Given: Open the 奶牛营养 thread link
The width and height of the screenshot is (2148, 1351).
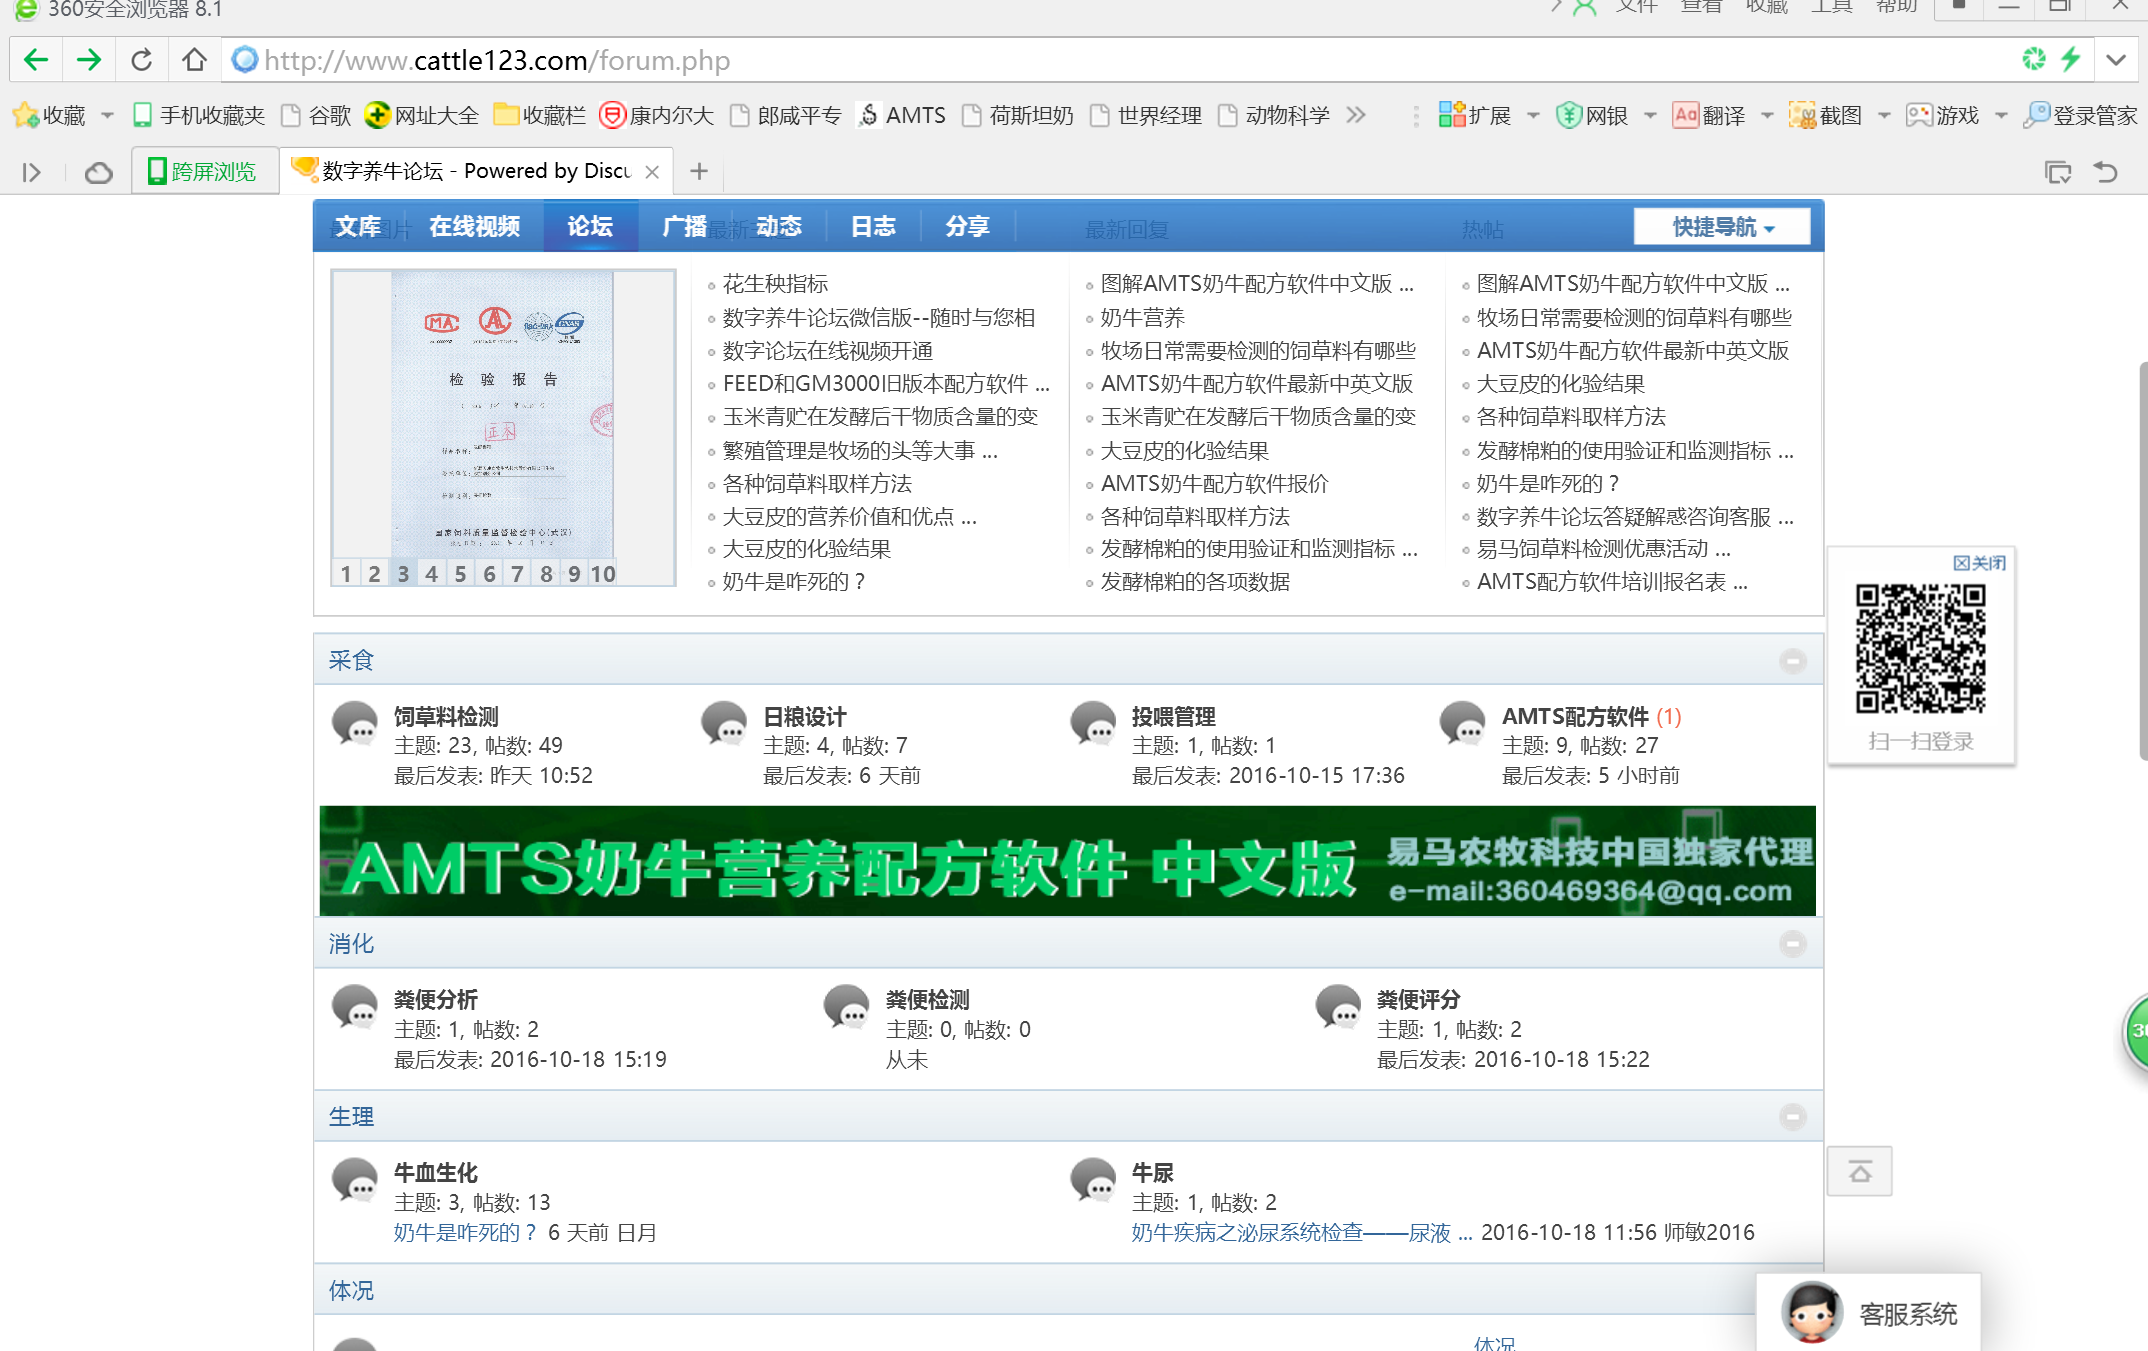Looking at the screenshot, I should coord(1142,318).
